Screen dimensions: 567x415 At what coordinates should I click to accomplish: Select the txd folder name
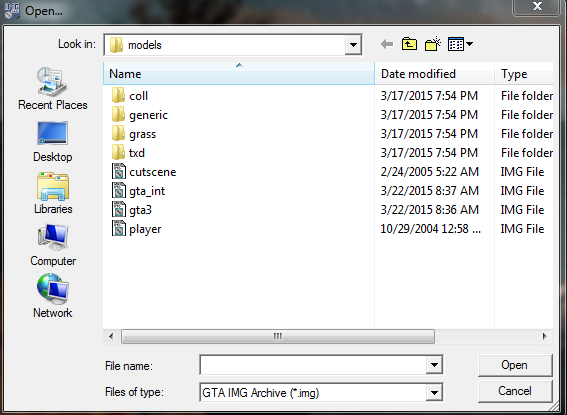[x=137, y=153]
